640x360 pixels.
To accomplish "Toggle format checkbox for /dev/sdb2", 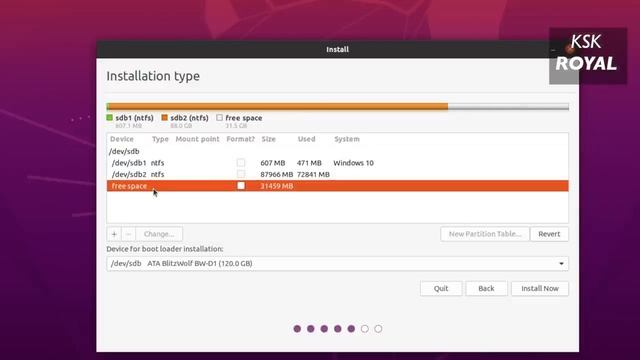I will (241, 174).
